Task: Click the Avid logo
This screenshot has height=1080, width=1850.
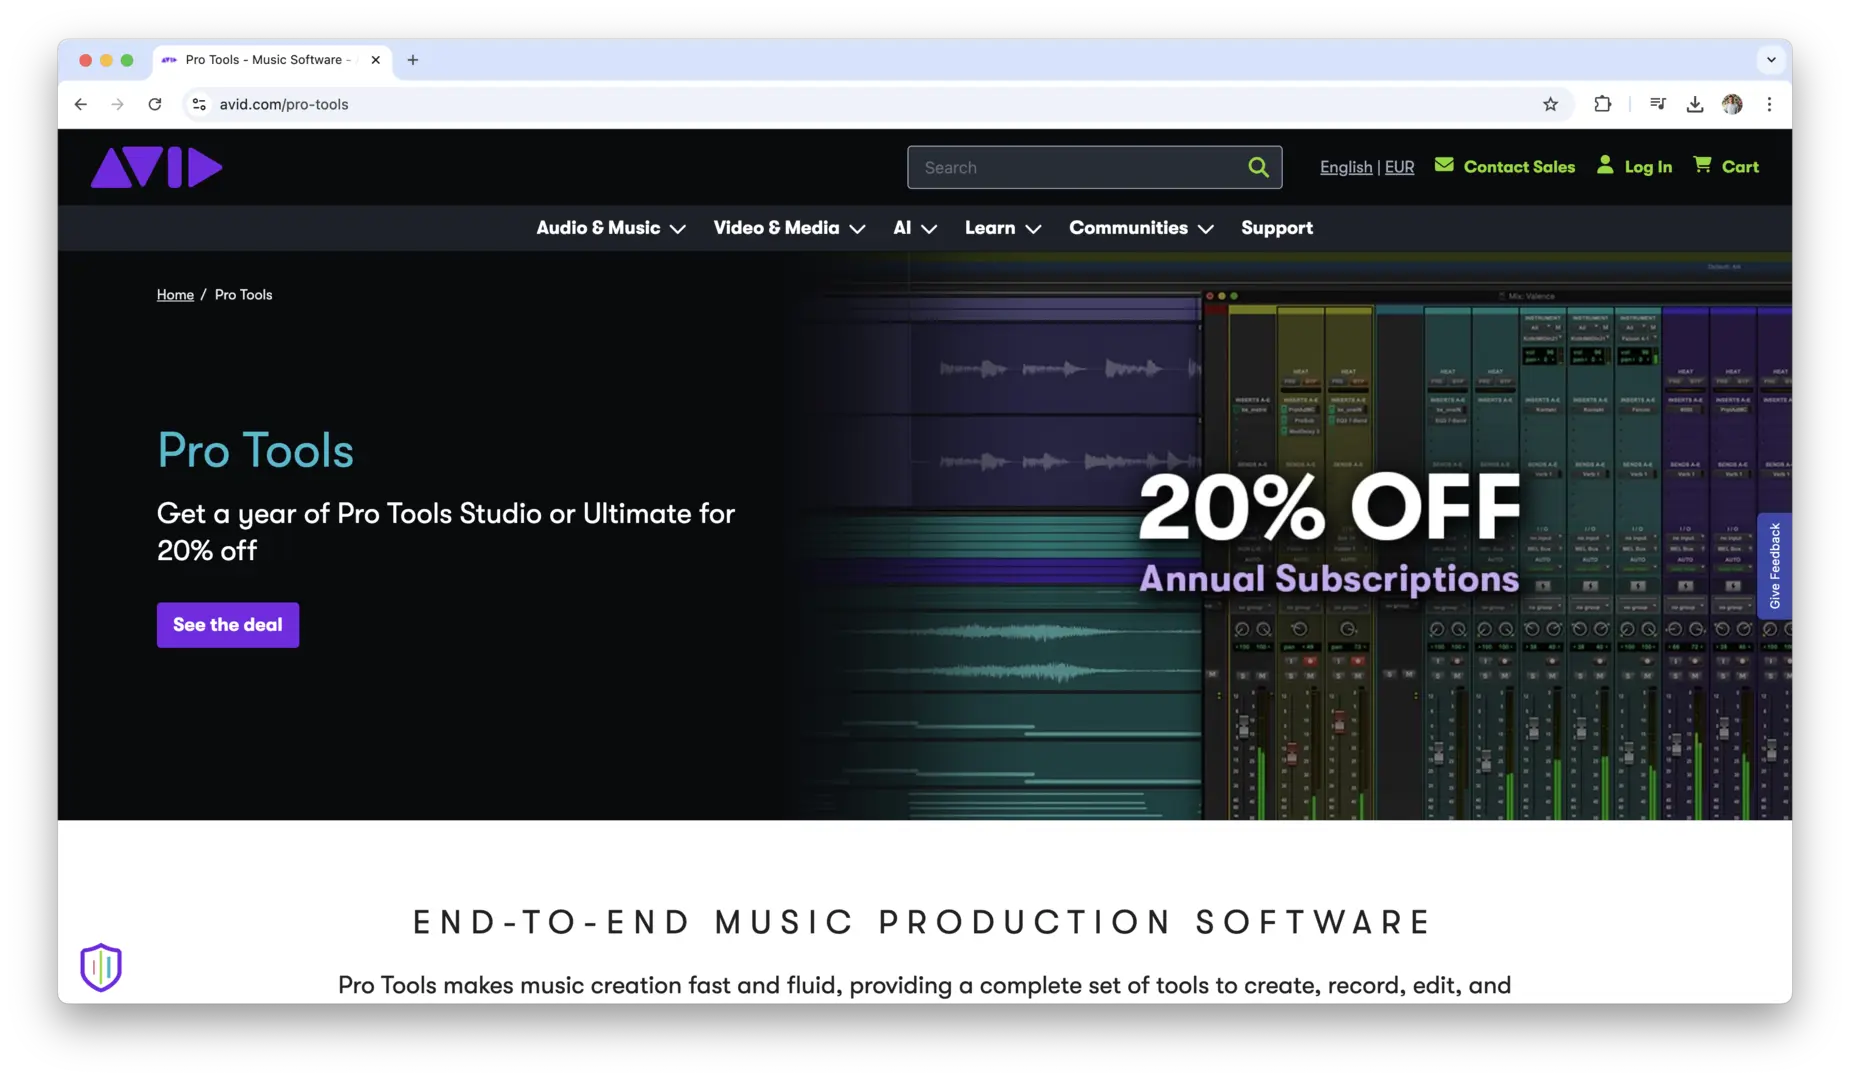Action: point(156,167)
